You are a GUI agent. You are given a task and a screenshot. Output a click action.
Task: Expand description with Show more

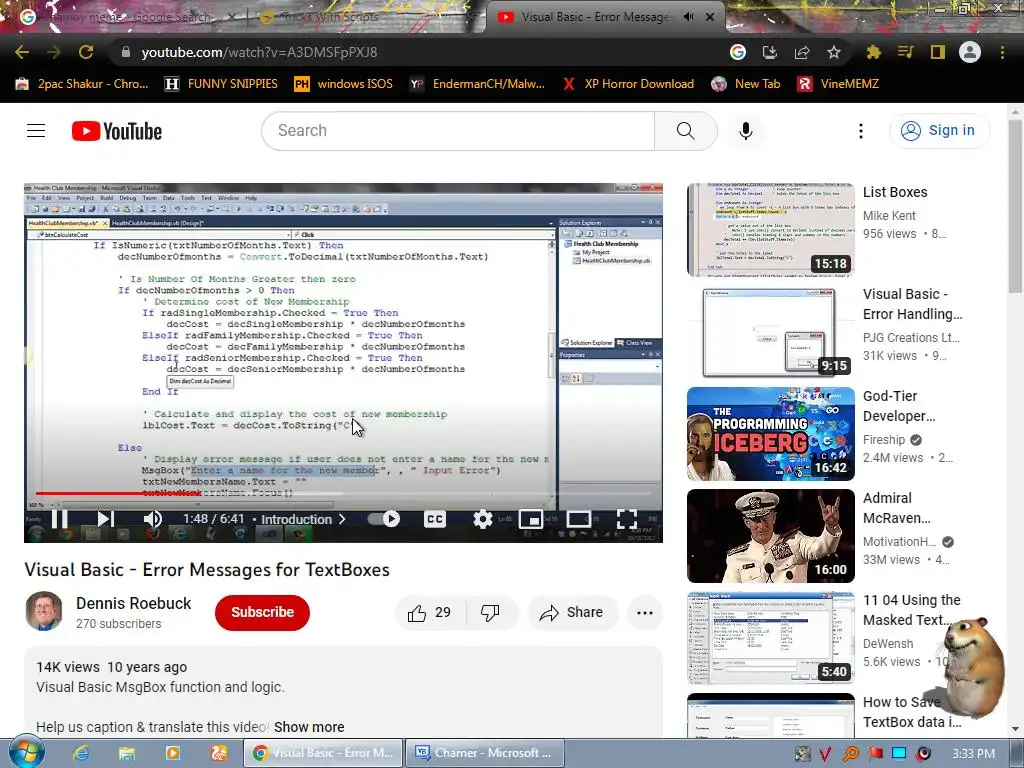(309, 727)
